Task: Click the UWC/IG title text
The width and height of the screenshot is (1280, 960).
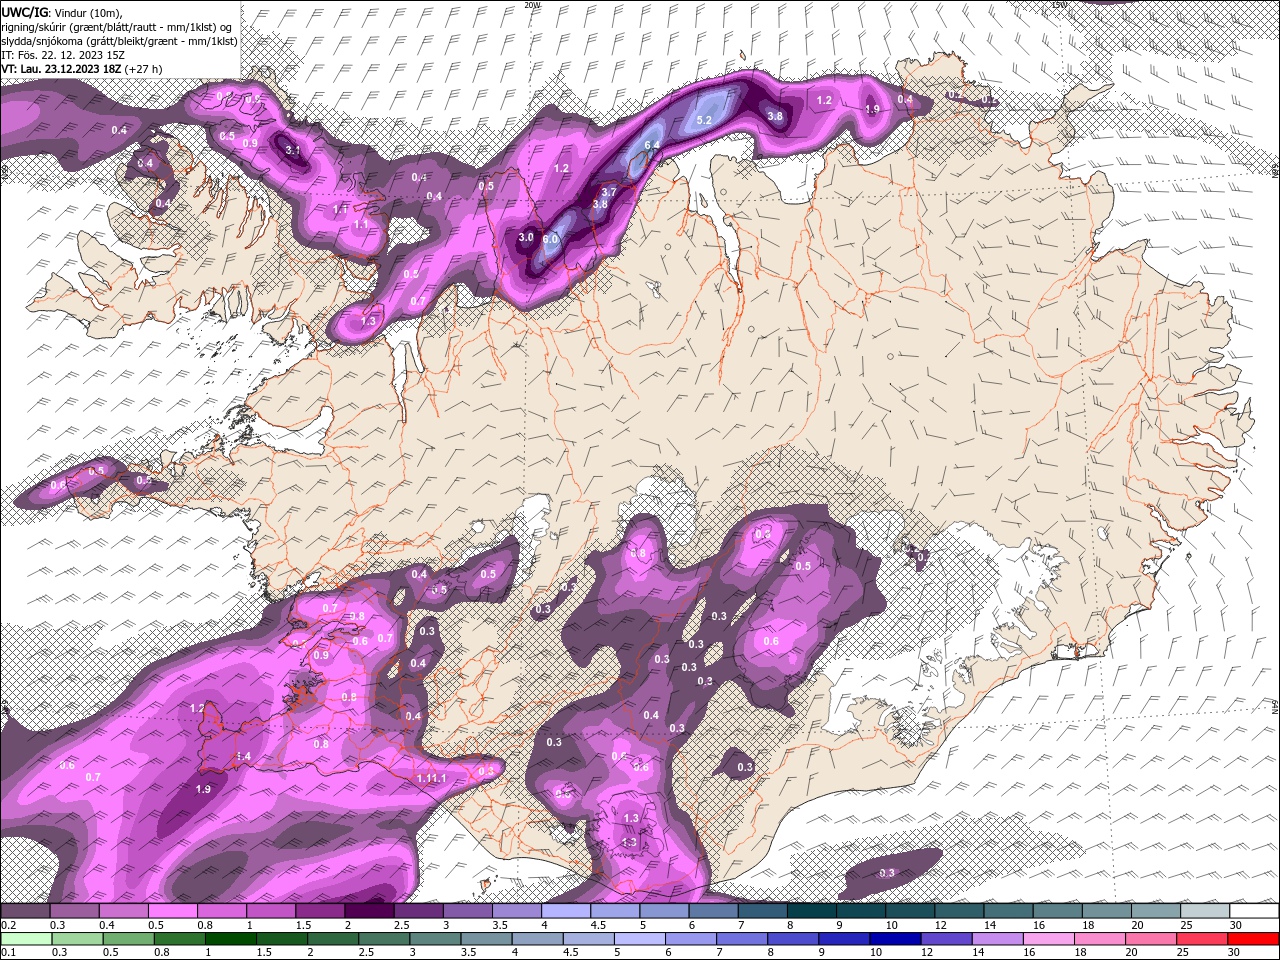Action: pyautogui.click(x=25, y=11)
